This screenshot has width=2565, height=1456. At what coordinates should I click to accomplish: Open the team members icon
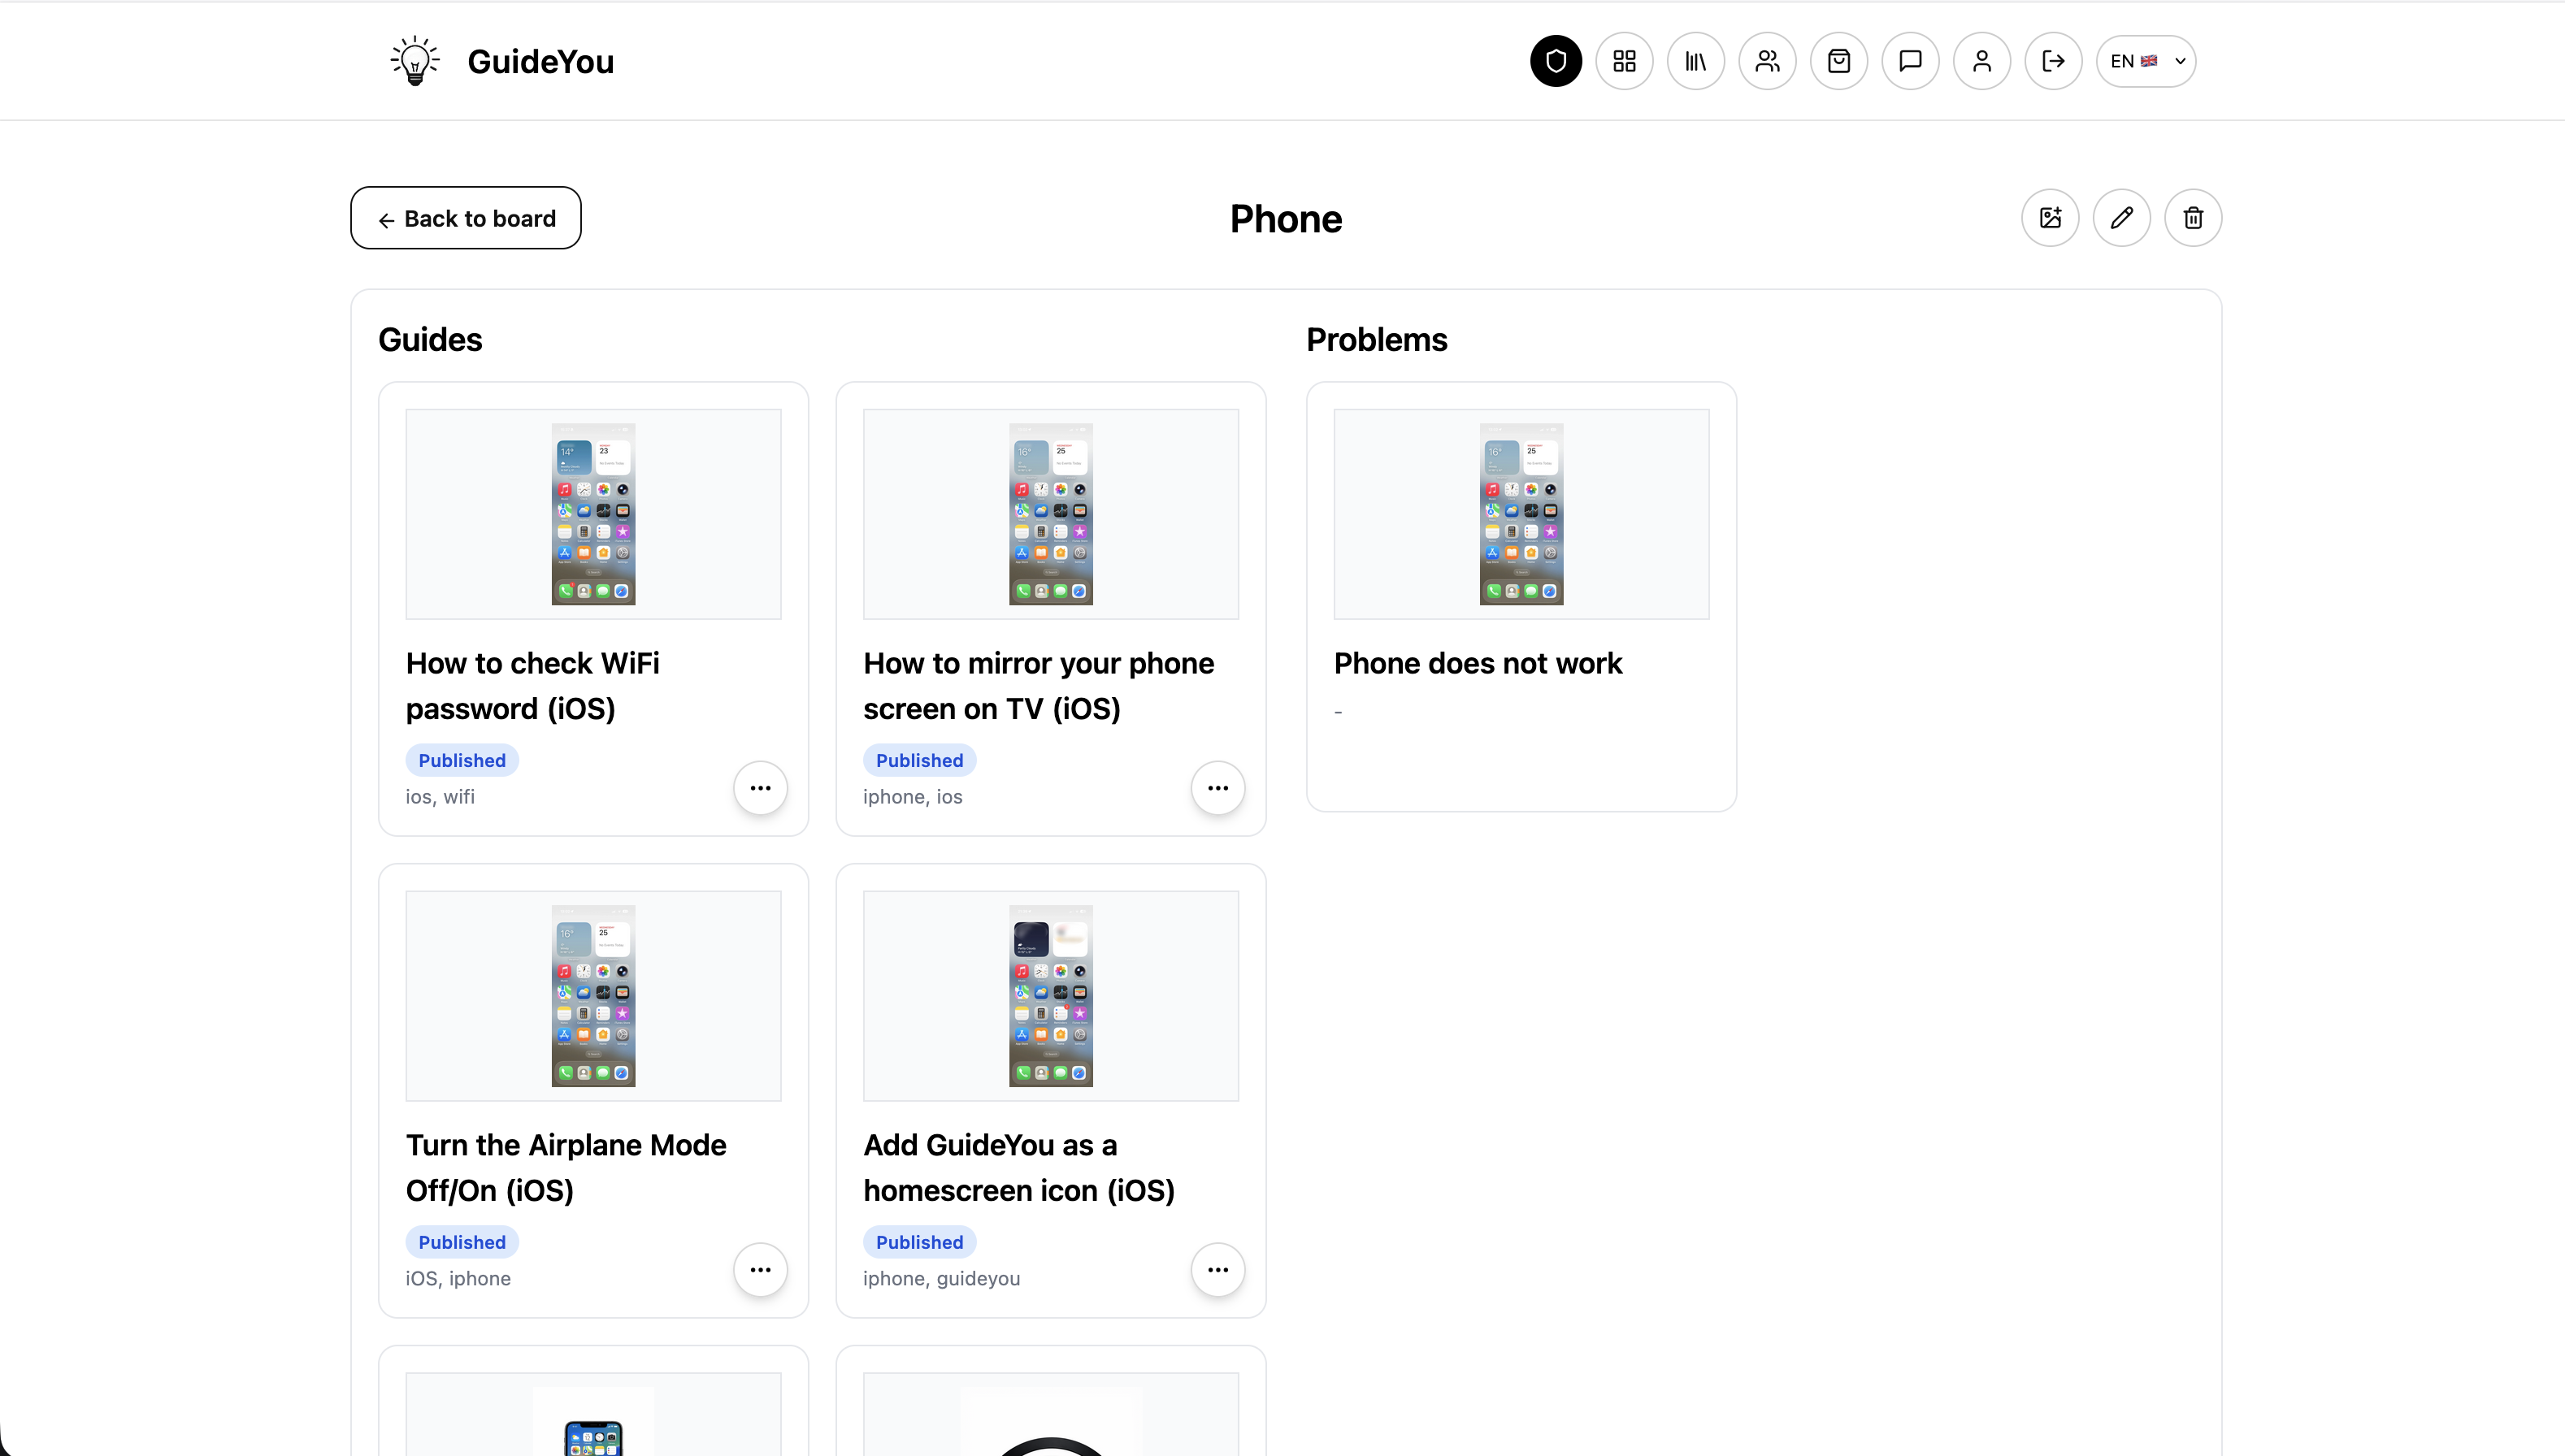(x=1767, y=61)
